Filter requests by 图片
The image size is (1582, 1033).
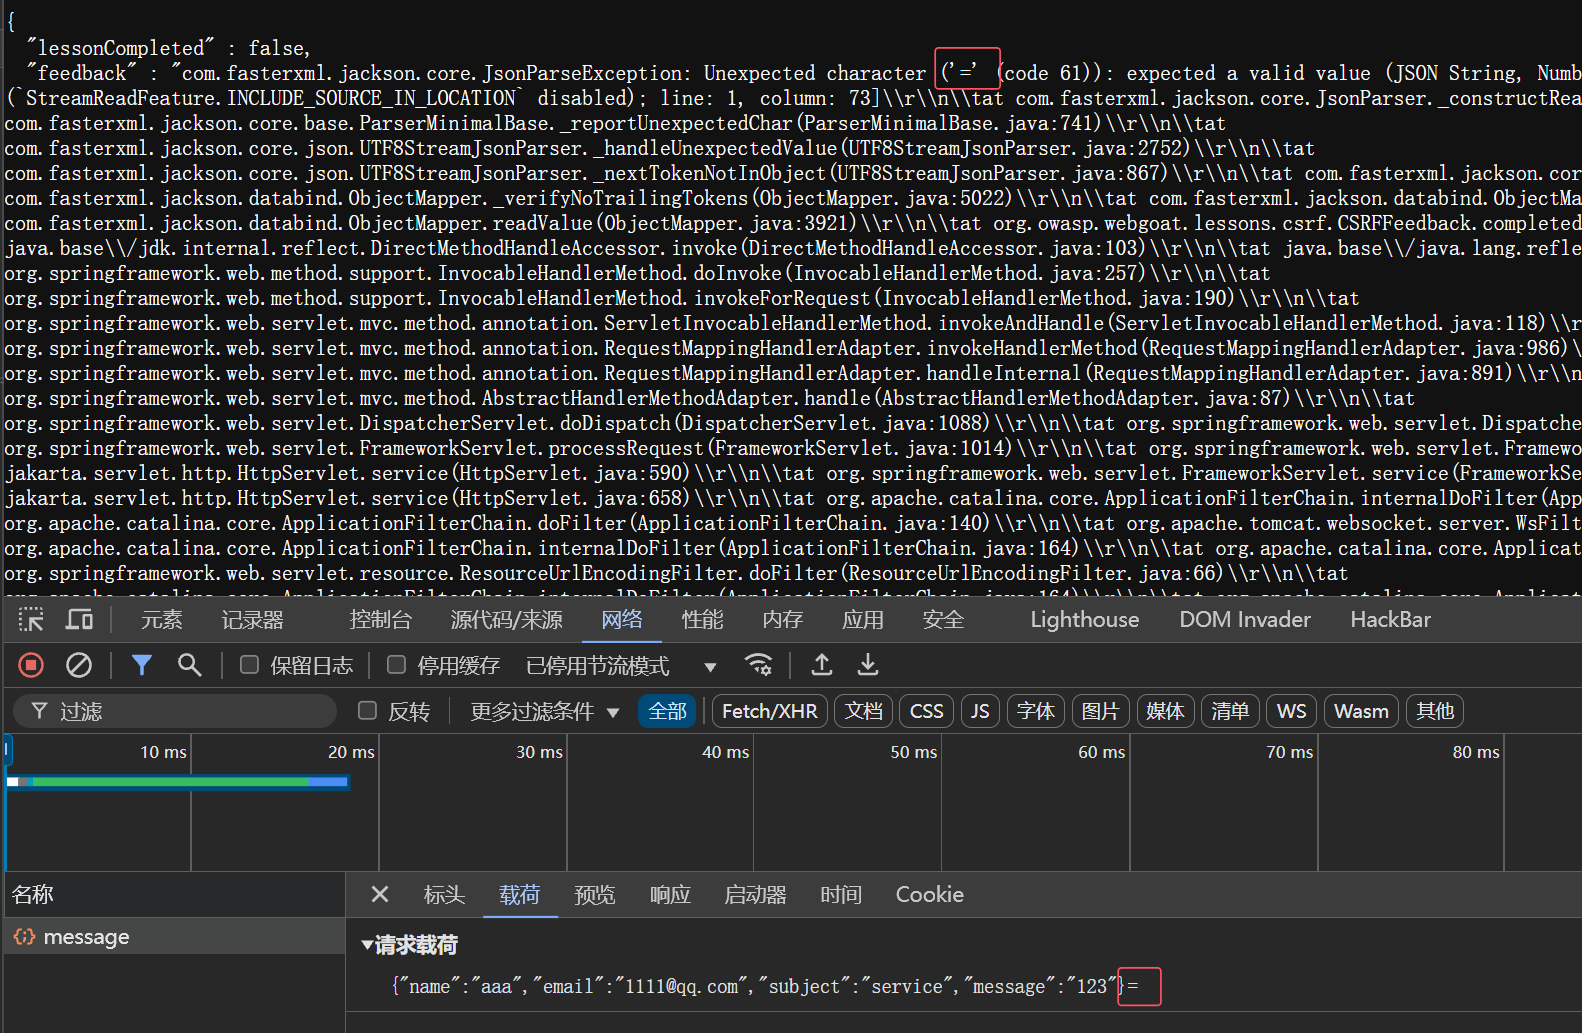coord(1100,711)
